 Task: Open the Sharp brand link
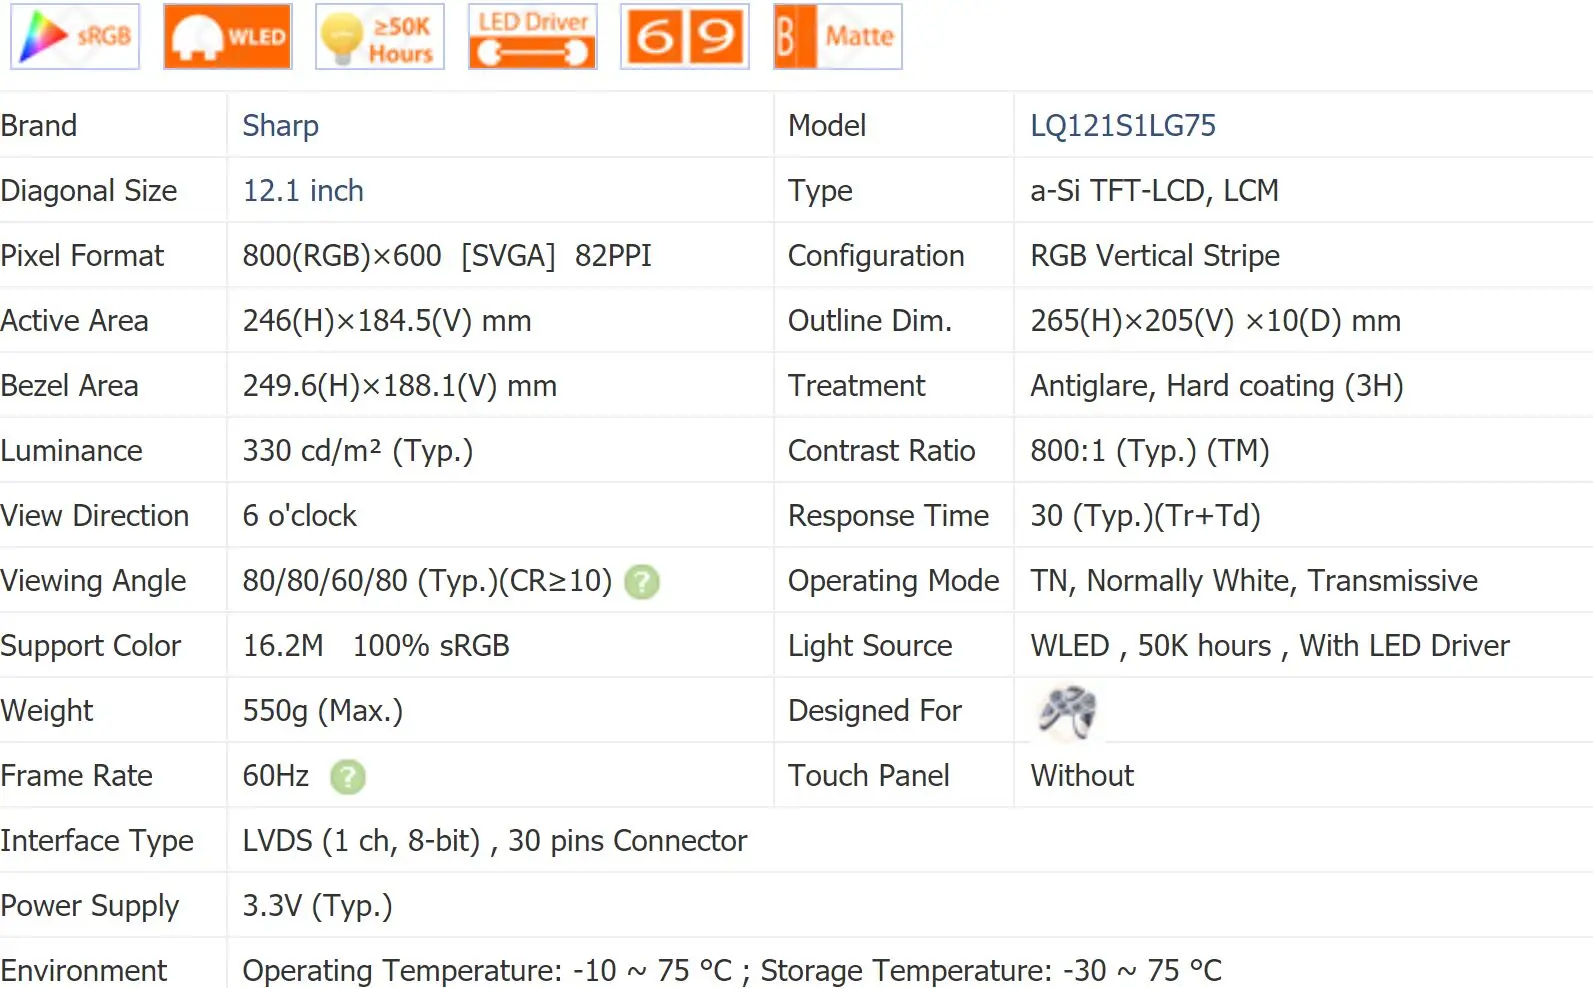280,126
